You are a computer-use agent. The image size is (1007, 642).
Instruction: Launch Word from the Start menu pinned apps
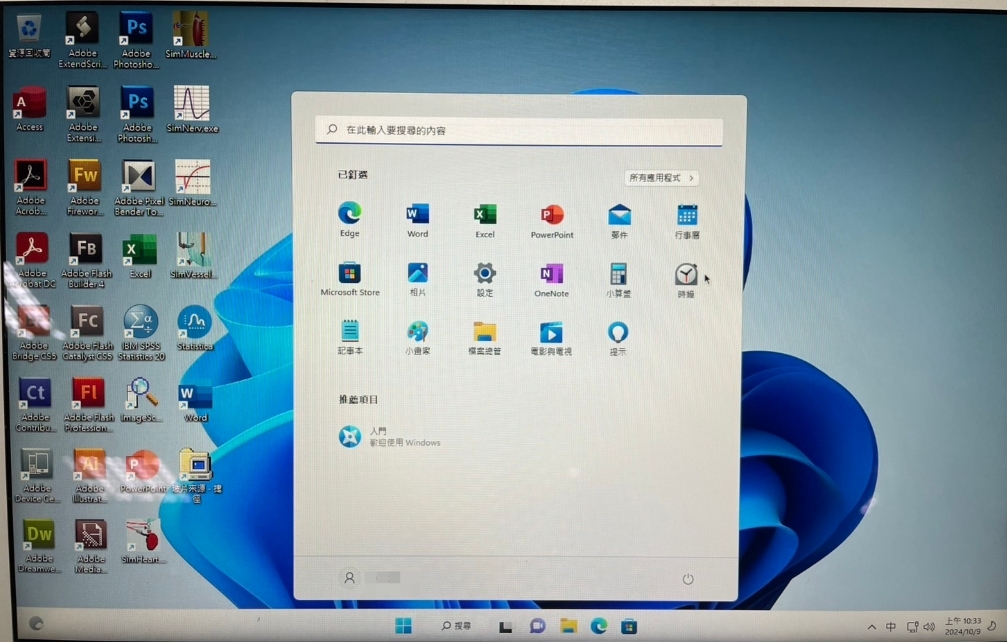[417, 220]
